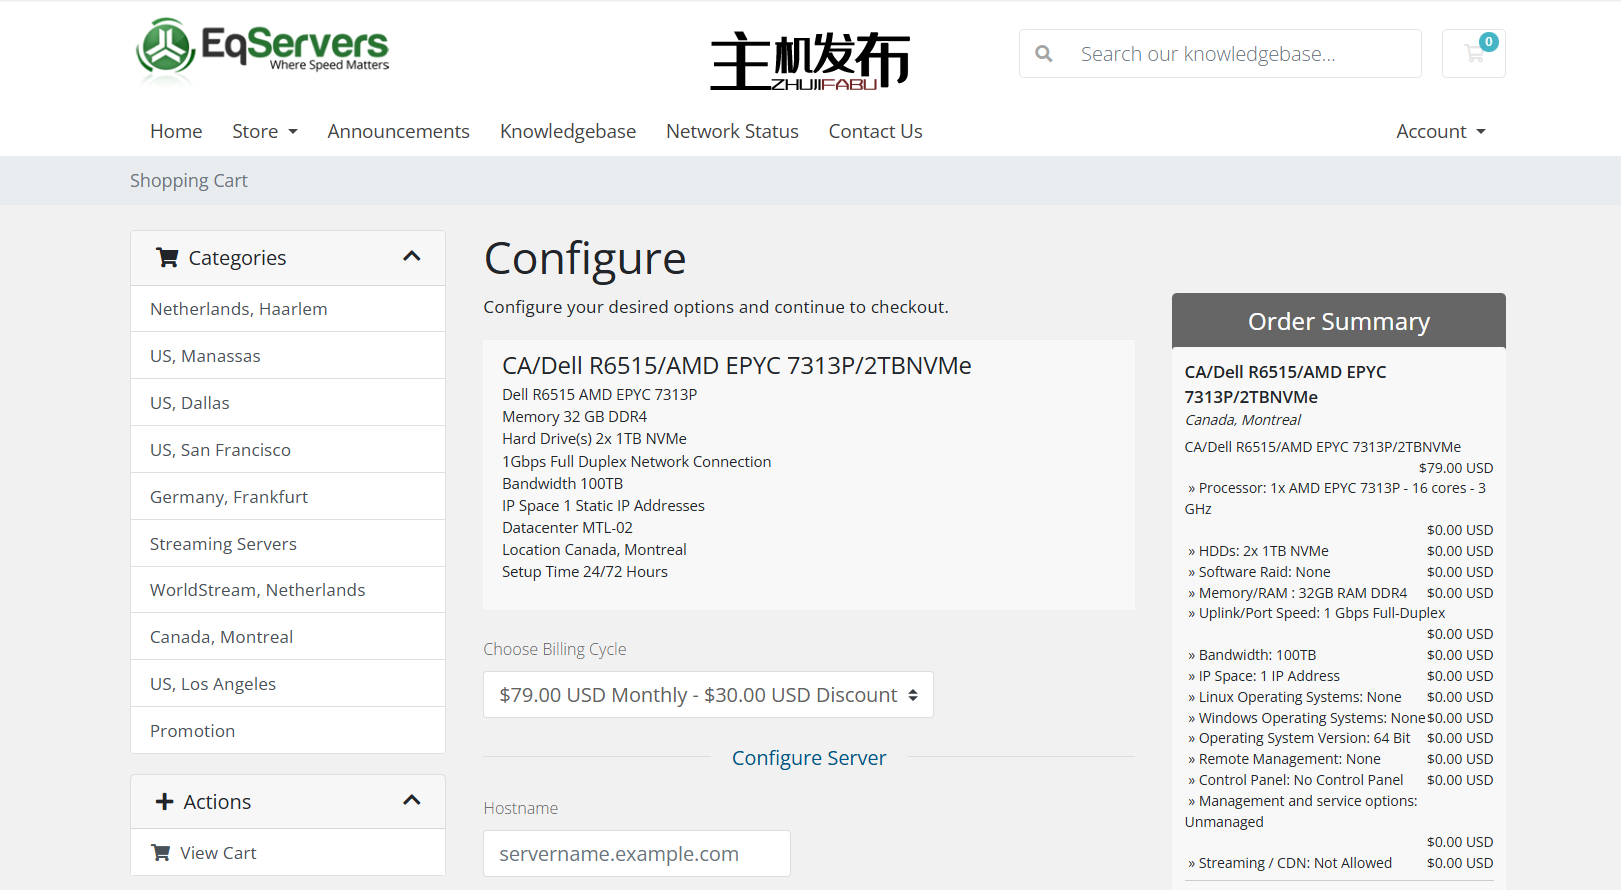Click the Hostname input field
The image size is (1621, 890).
click(636, 854)
